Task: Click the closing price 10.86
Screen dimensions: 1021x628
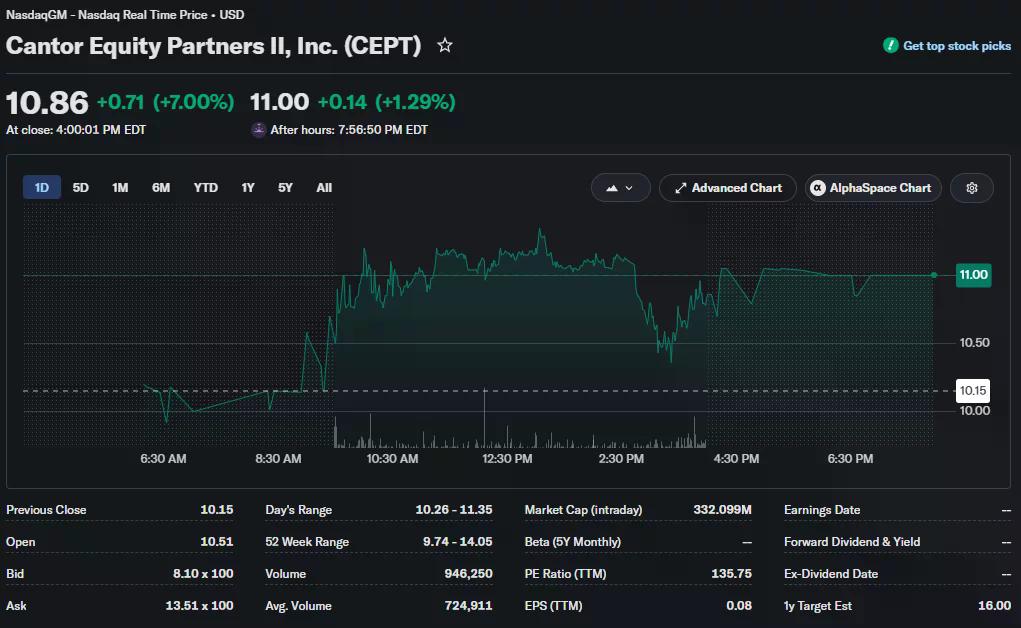Action: [47, 103]
